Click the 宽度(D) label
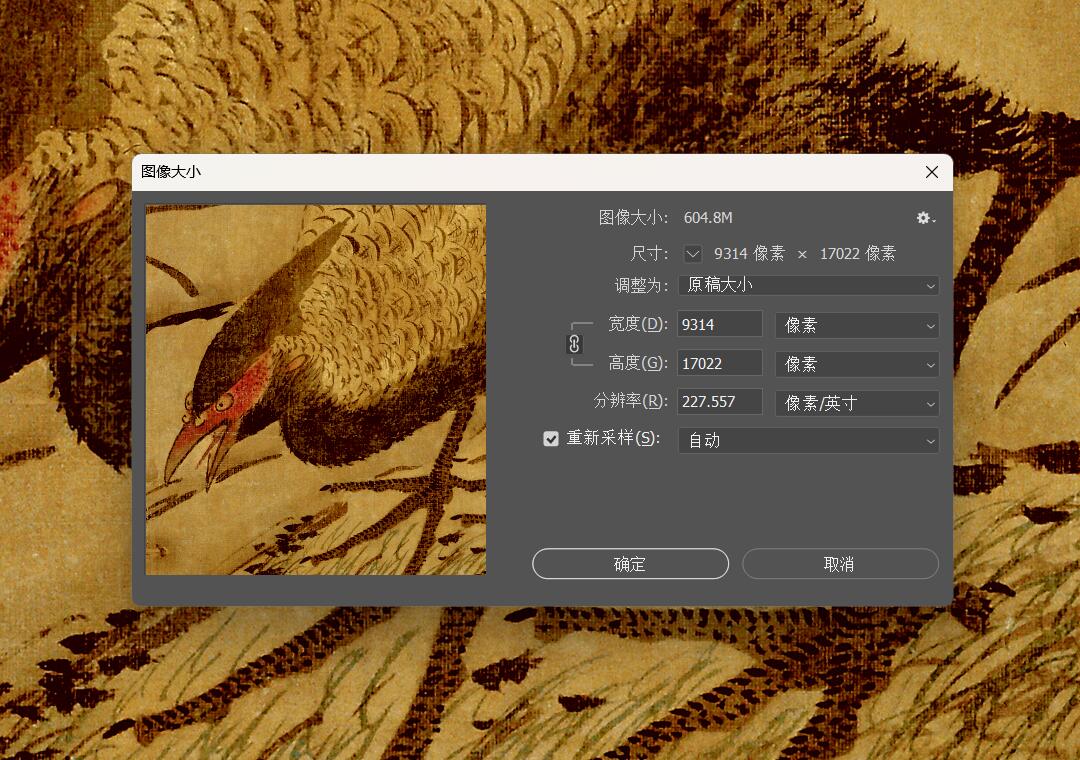The width and height of the screenshot is (1080, 760). pos(638,324)
